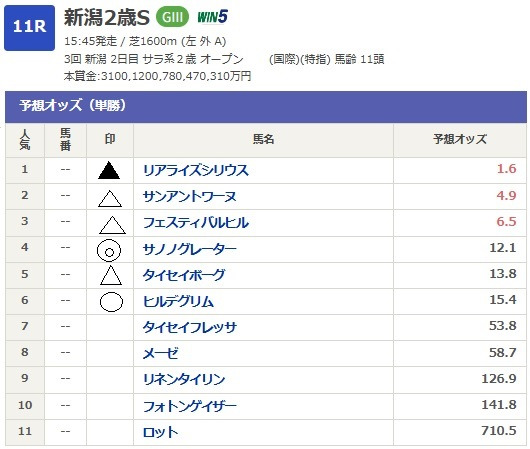Click the 馬名 column header
530x449 pixels.
(263, 139)
